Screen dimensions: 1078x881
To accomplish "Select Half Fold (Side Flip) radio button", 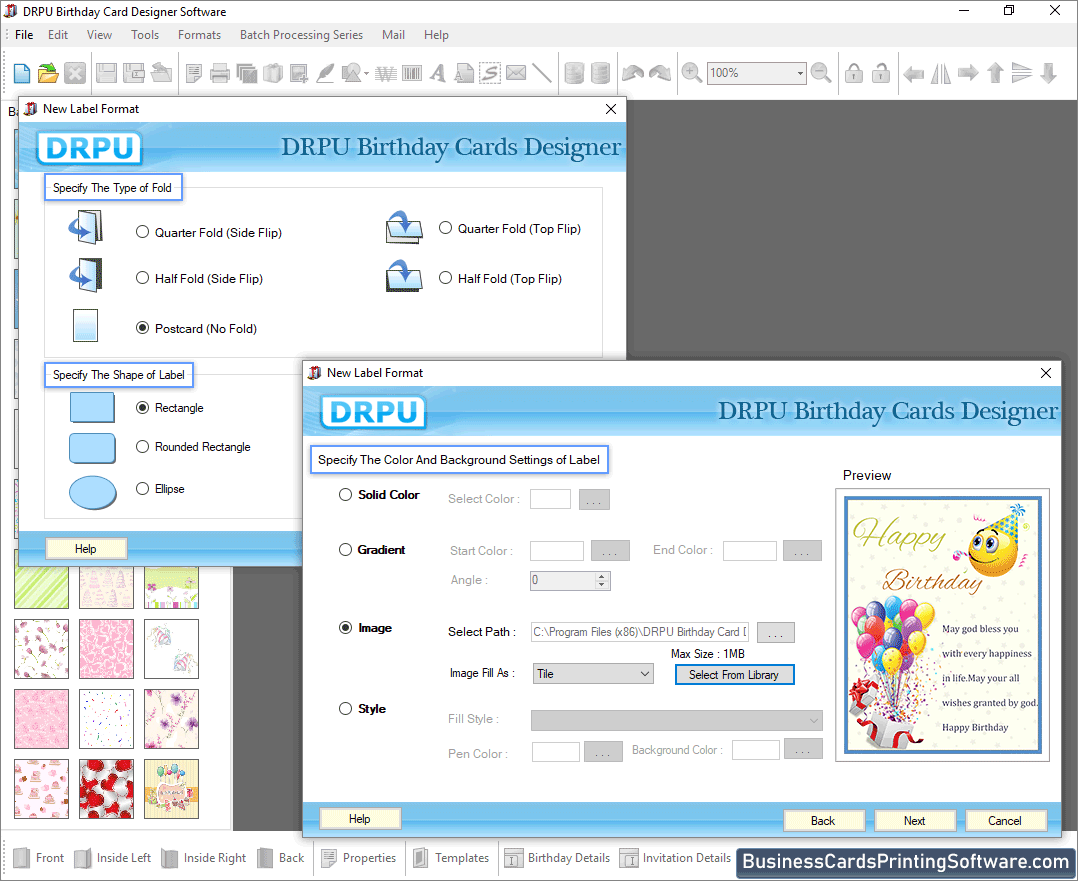I will point(142,278).
